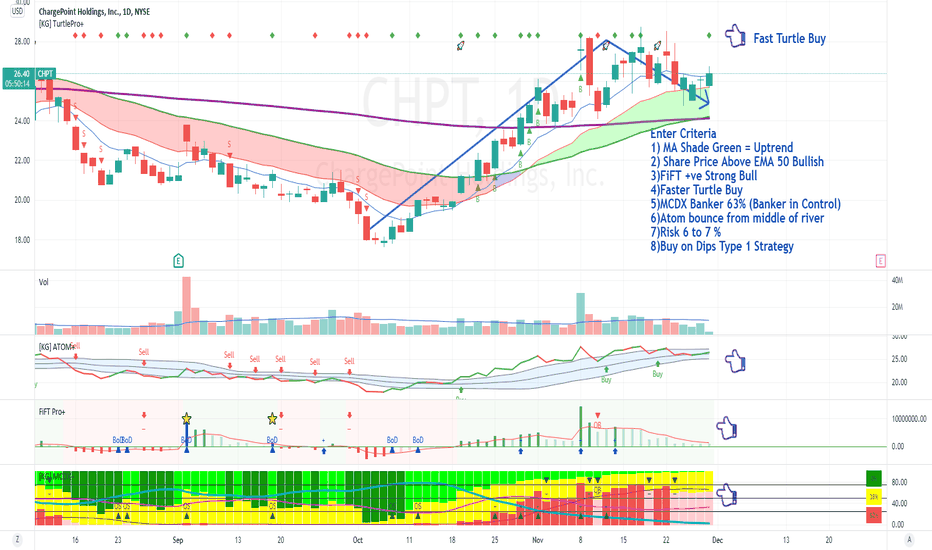Click the red OB marker in FiFT Pro+
Screen dimensions: 932x550
[x=597, y=425]
